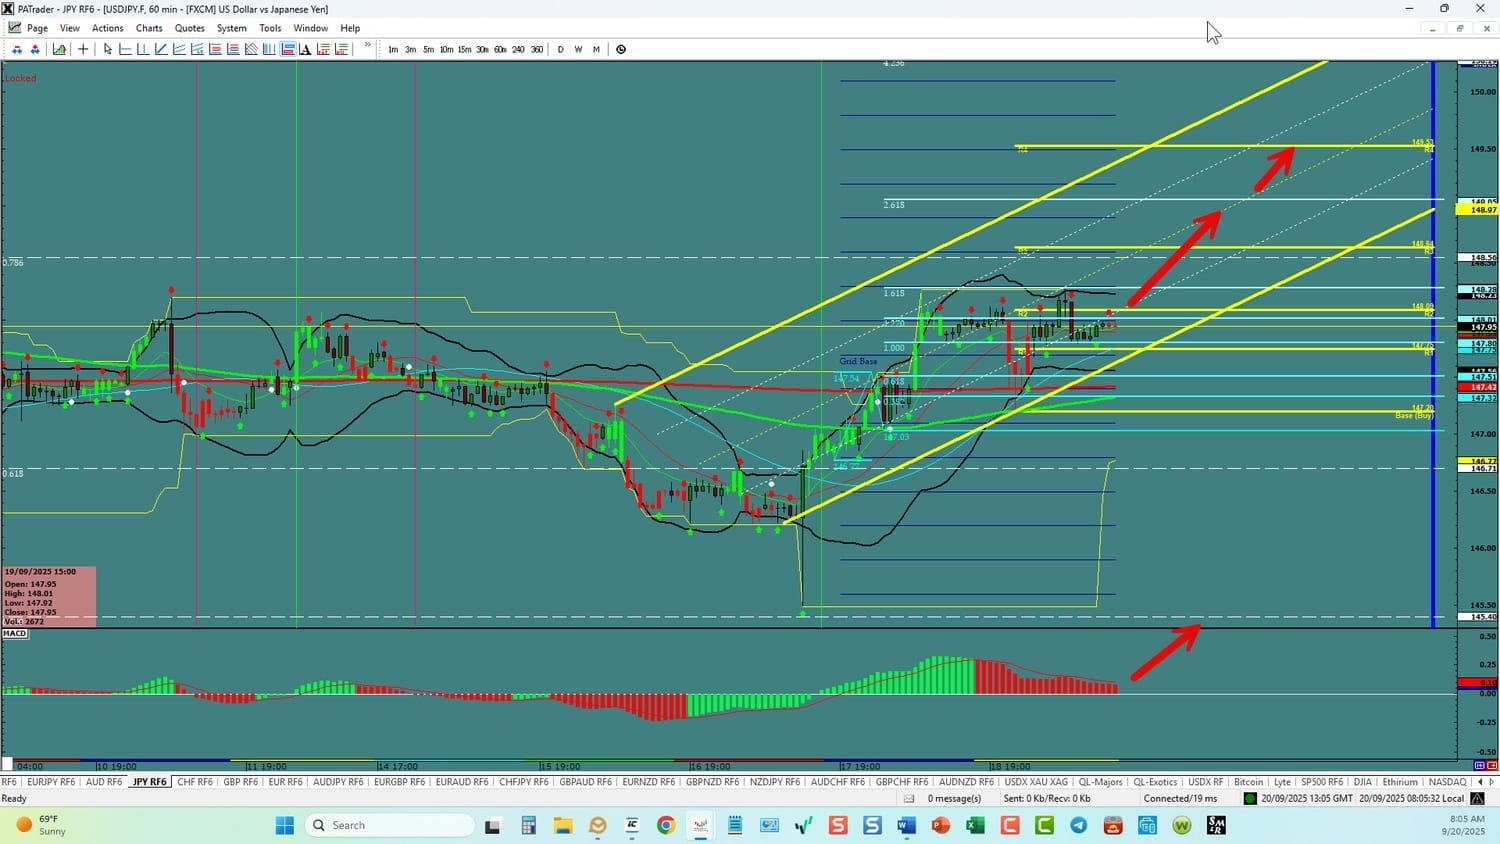This screenshot has width=1500, height=844.
Task: Click the envelope messages icon in status bar
Action: point(909,798)
